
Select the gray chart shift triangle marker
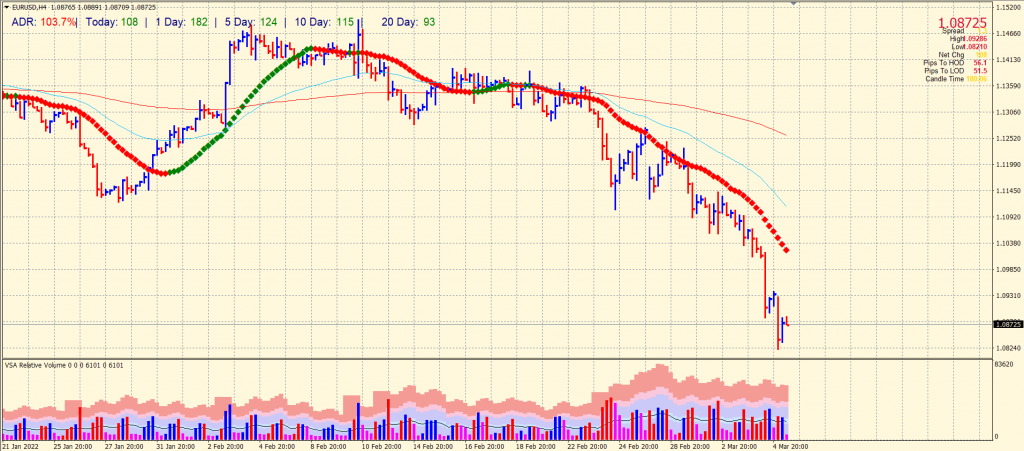793,3
